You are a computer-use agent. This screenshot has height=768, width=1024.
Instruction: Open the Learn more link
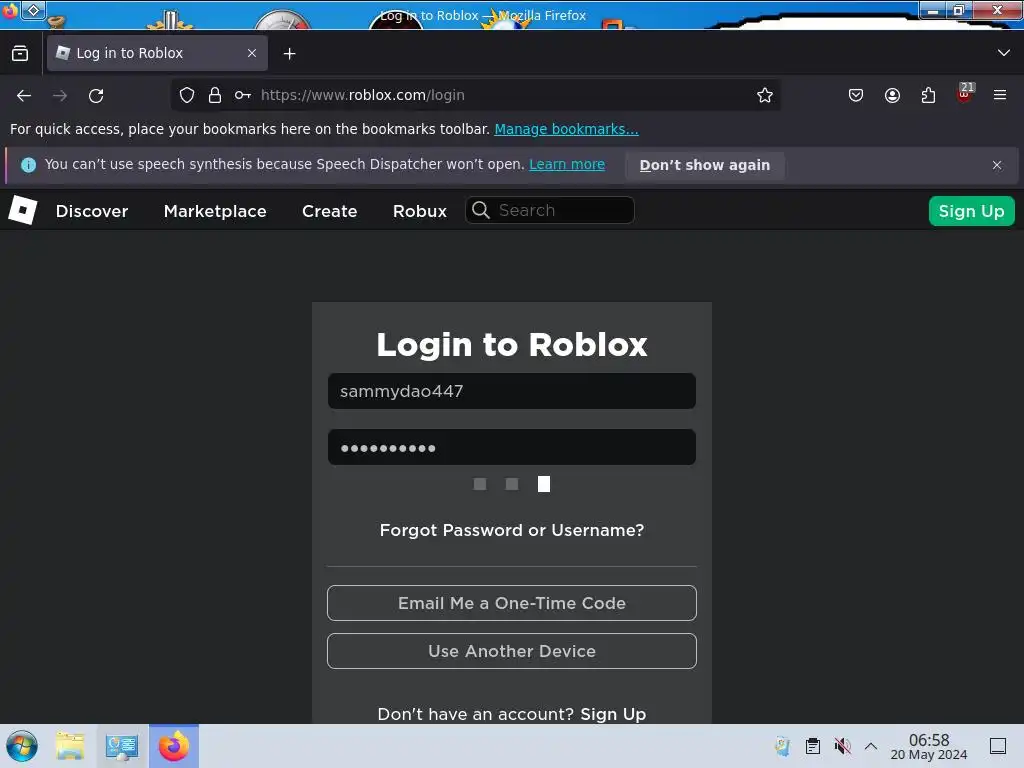click(x=567, y=165)
